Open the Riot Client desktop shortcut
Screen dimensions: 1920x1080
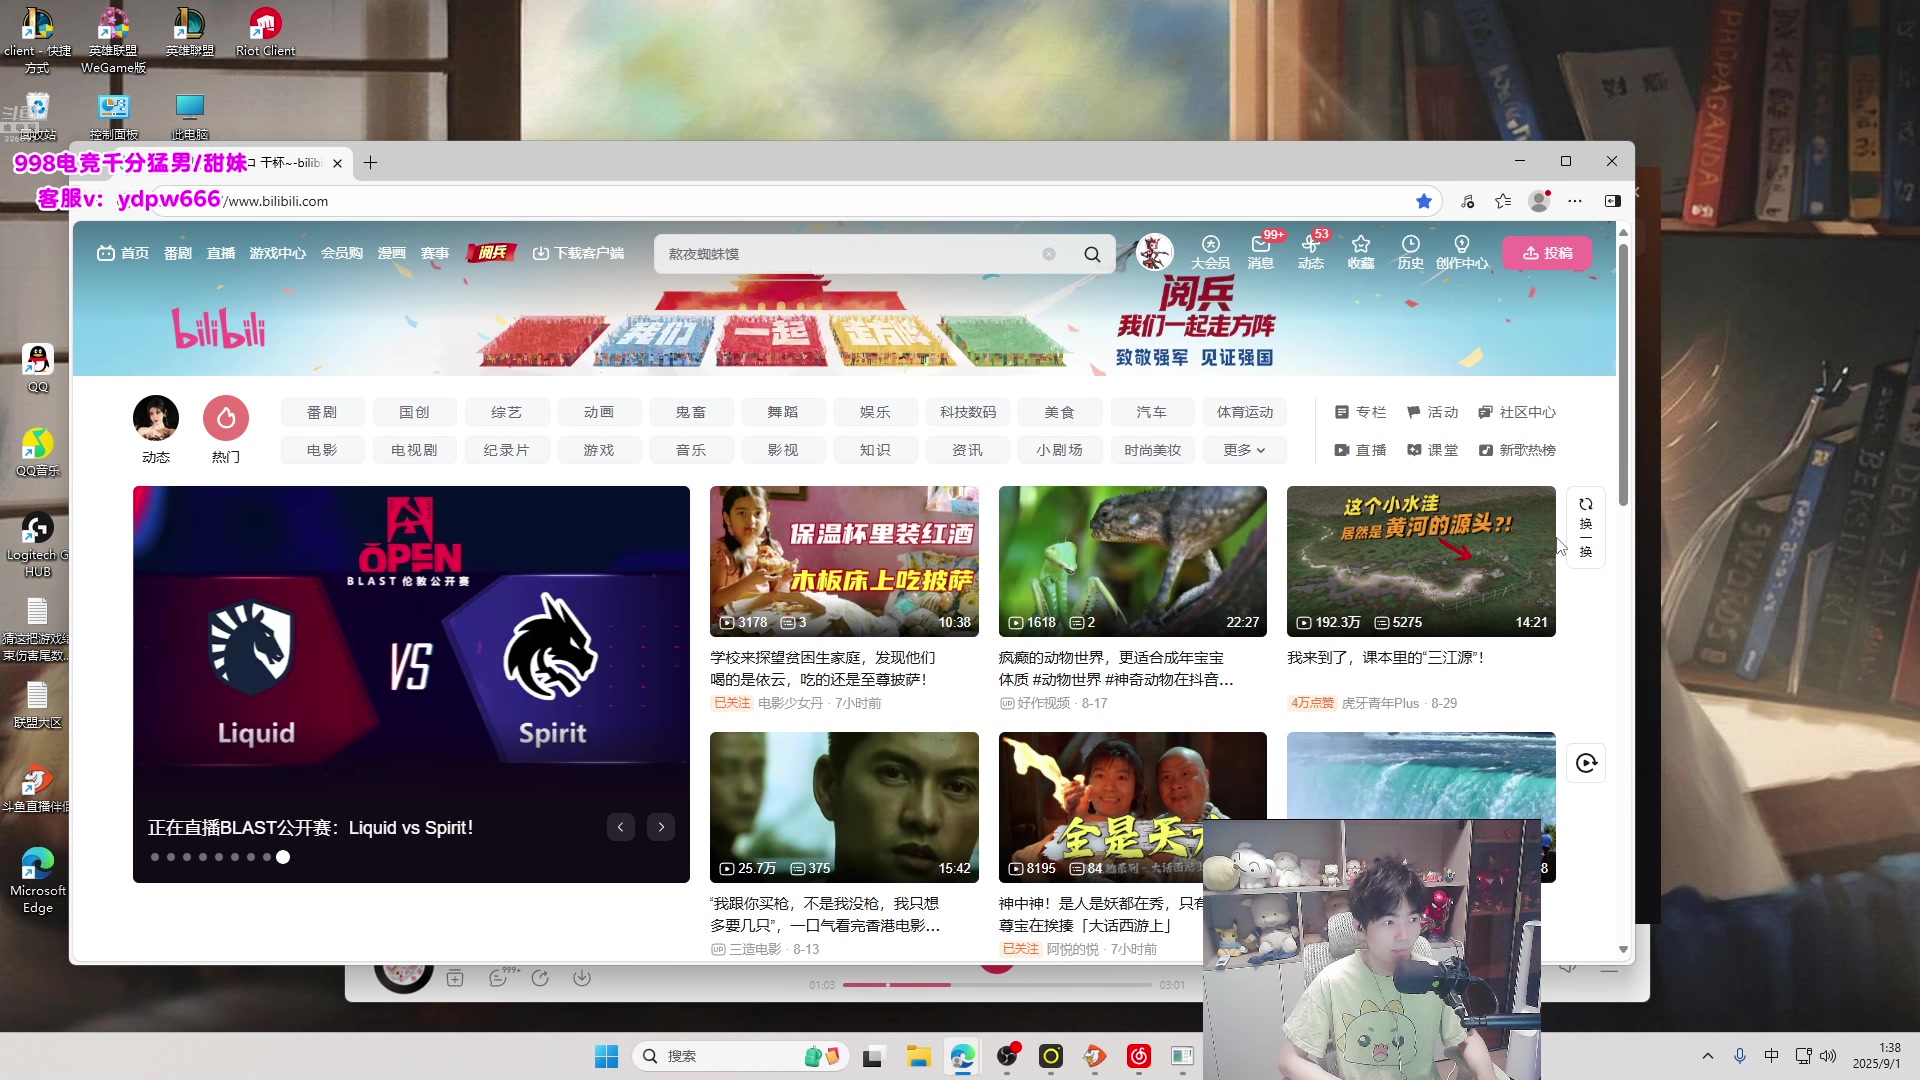pyautogui.click(x=265, y=32)
